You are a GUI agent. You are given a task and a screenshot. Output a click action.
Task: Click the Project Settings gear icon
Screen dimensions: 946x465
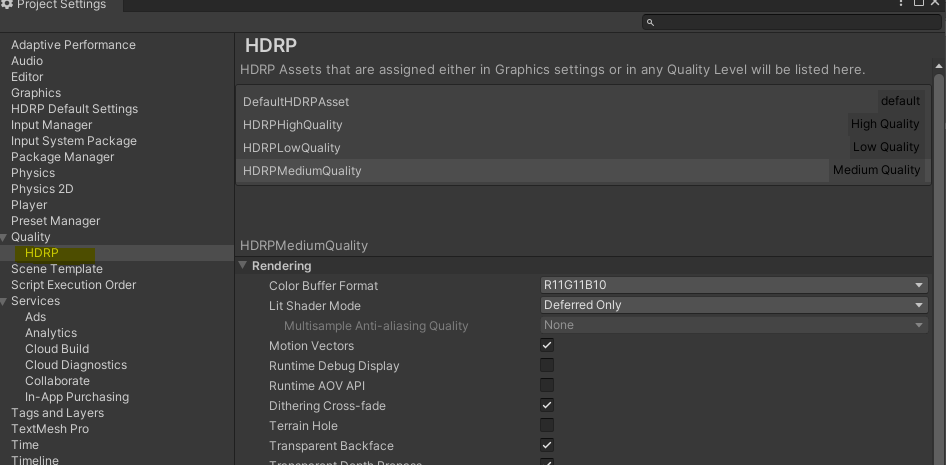click(7, 5)
